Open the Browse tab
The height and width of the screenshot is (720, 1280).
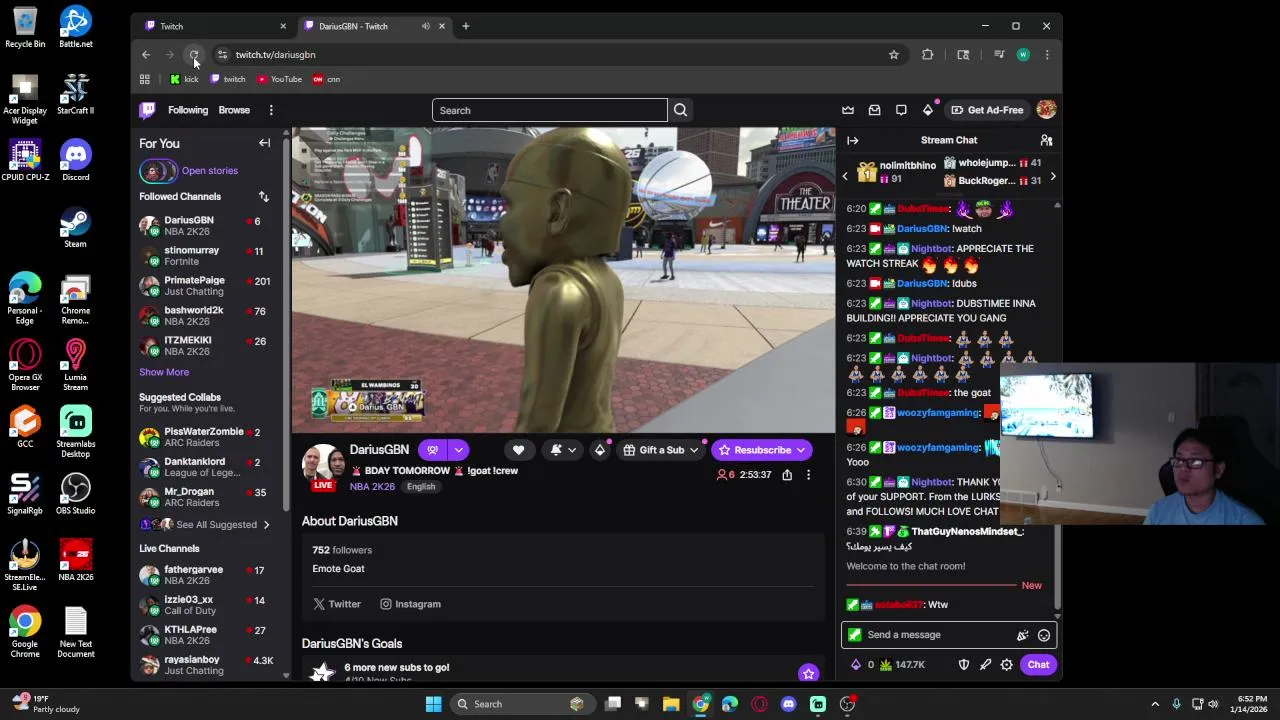(234, 110)
